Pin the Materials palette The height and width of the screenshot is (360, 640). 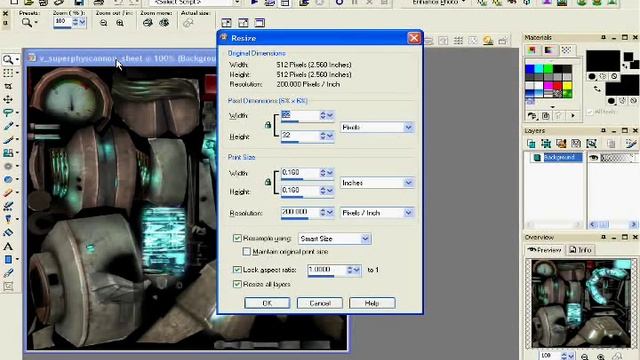[603, 37]
